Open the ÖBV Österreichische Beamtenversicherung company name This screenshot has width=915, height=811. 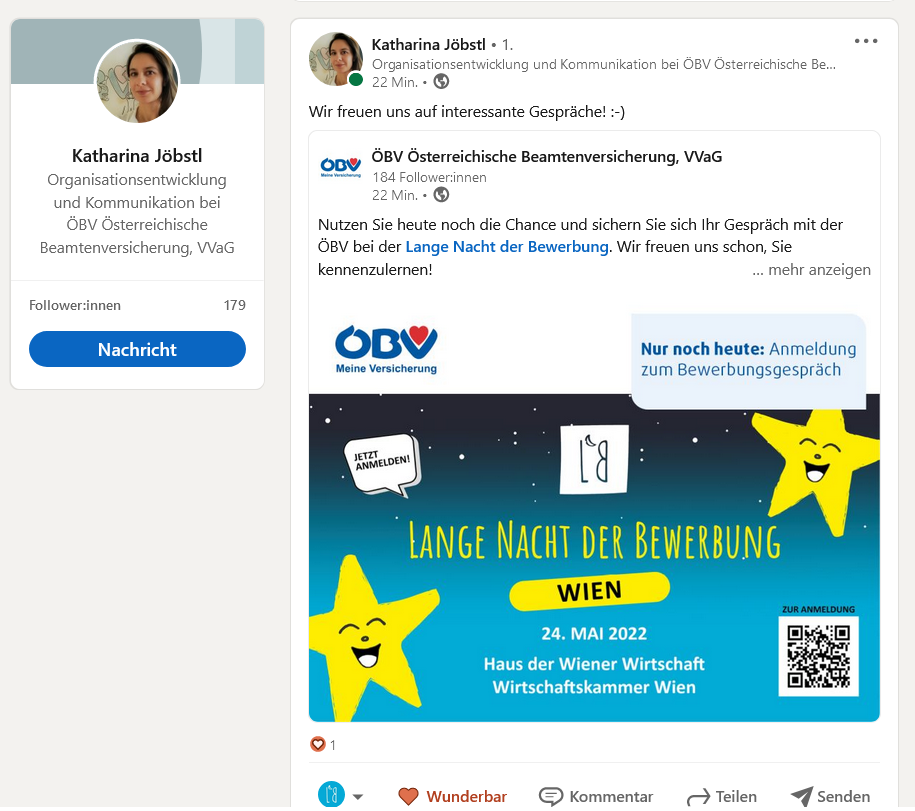point(547,156)
